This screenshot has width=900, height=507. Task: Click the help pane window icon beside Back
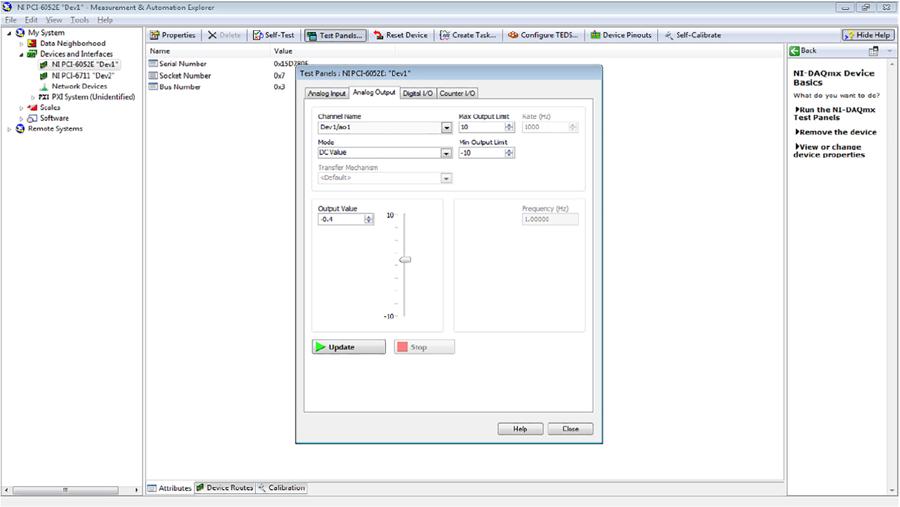tap(874, 51)
